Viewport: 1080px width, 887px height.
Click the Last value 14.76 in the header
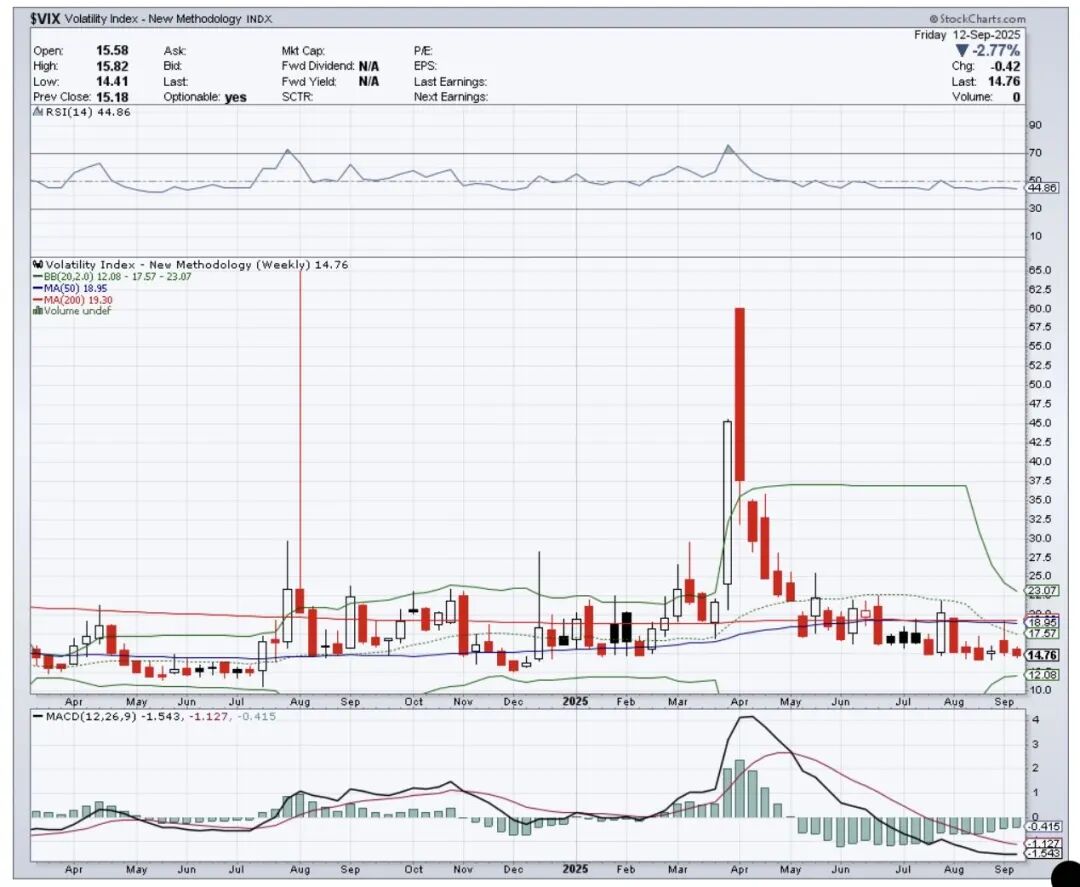(x=1005, y=82)
